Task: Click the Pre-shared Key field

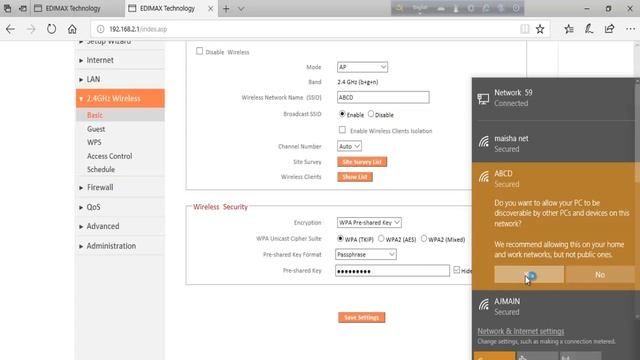Action: 392,271
